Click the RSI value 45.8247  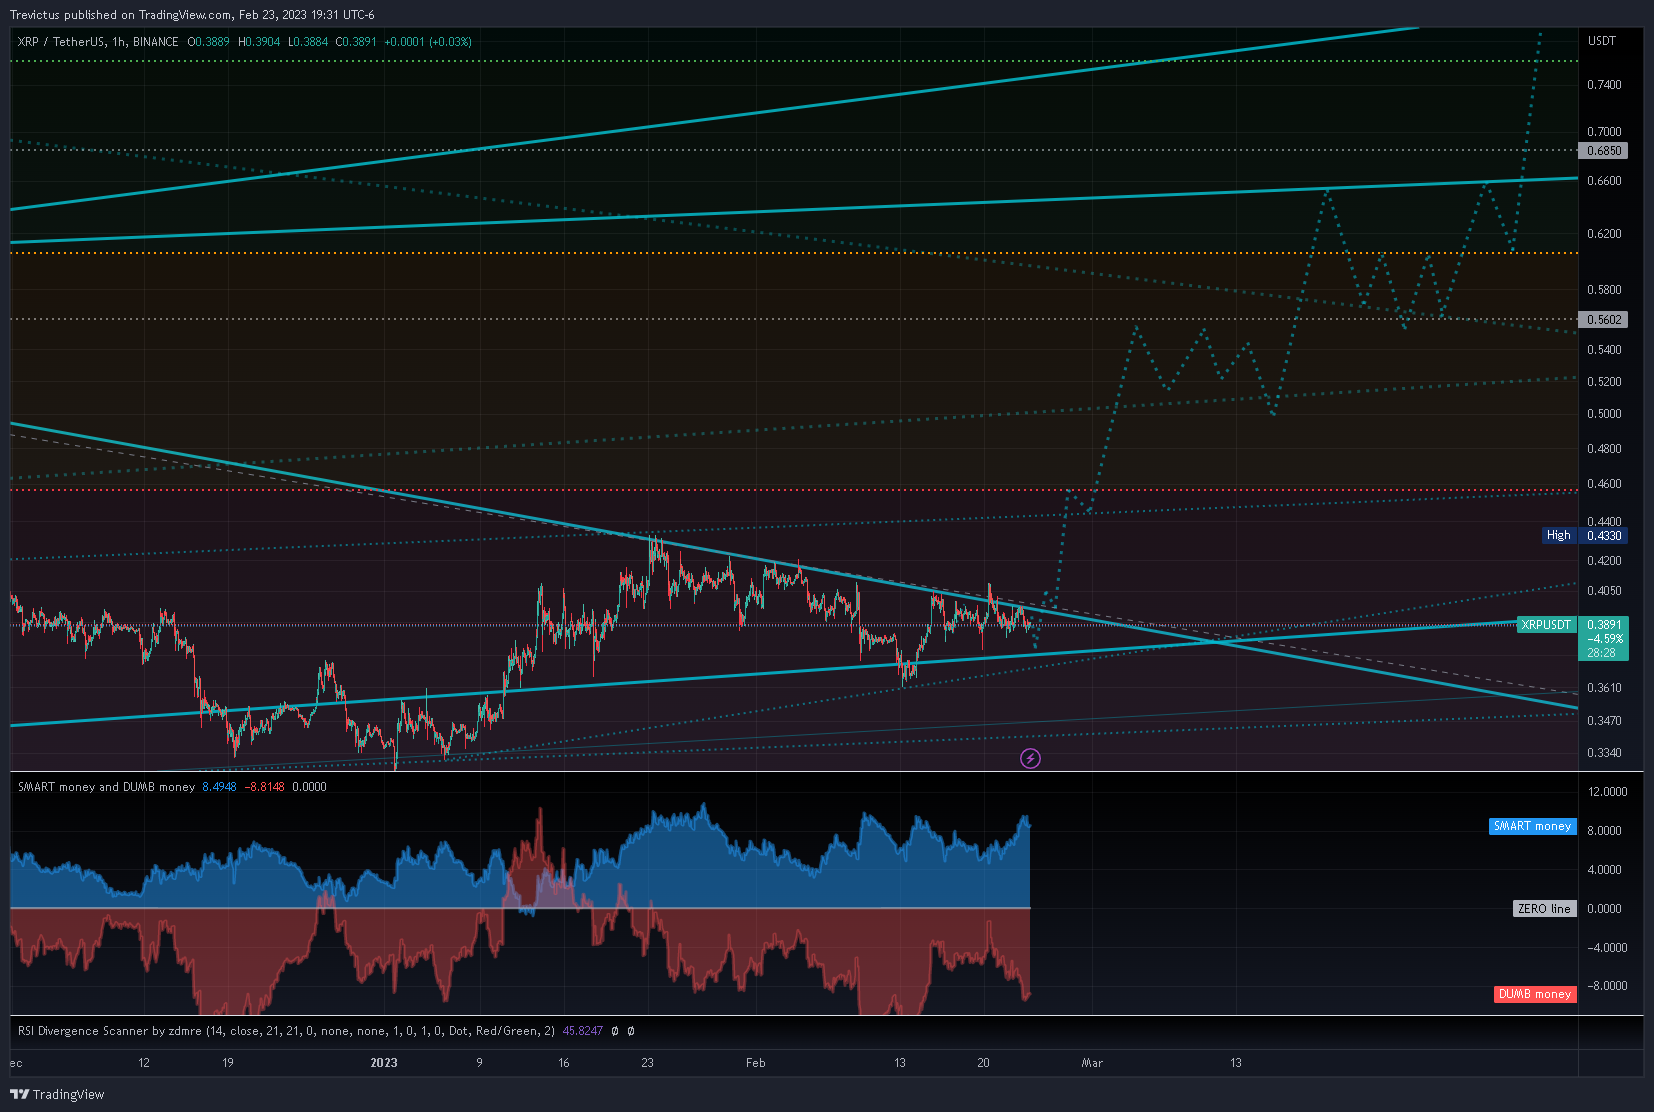pos(583,1031)
